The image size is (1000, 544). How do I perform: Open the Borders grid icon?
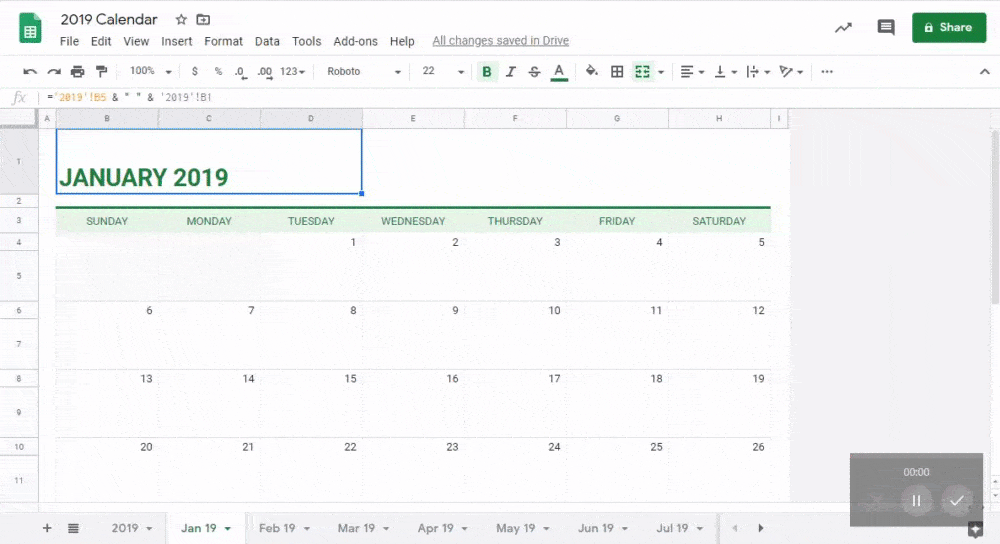[617, 72]
